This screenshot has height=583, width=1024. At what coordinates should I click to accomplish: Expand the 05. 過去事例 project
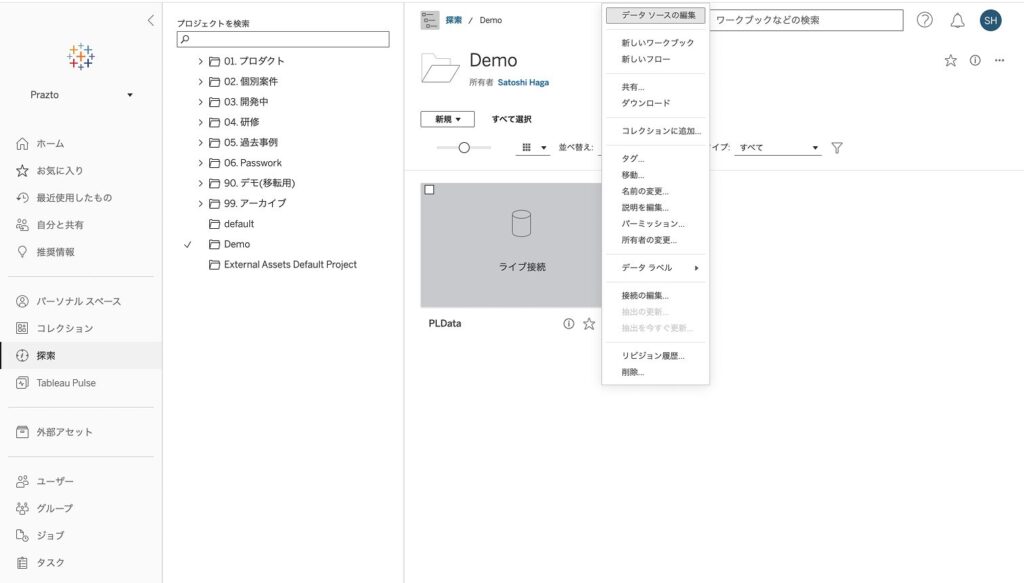coord(200,142)
